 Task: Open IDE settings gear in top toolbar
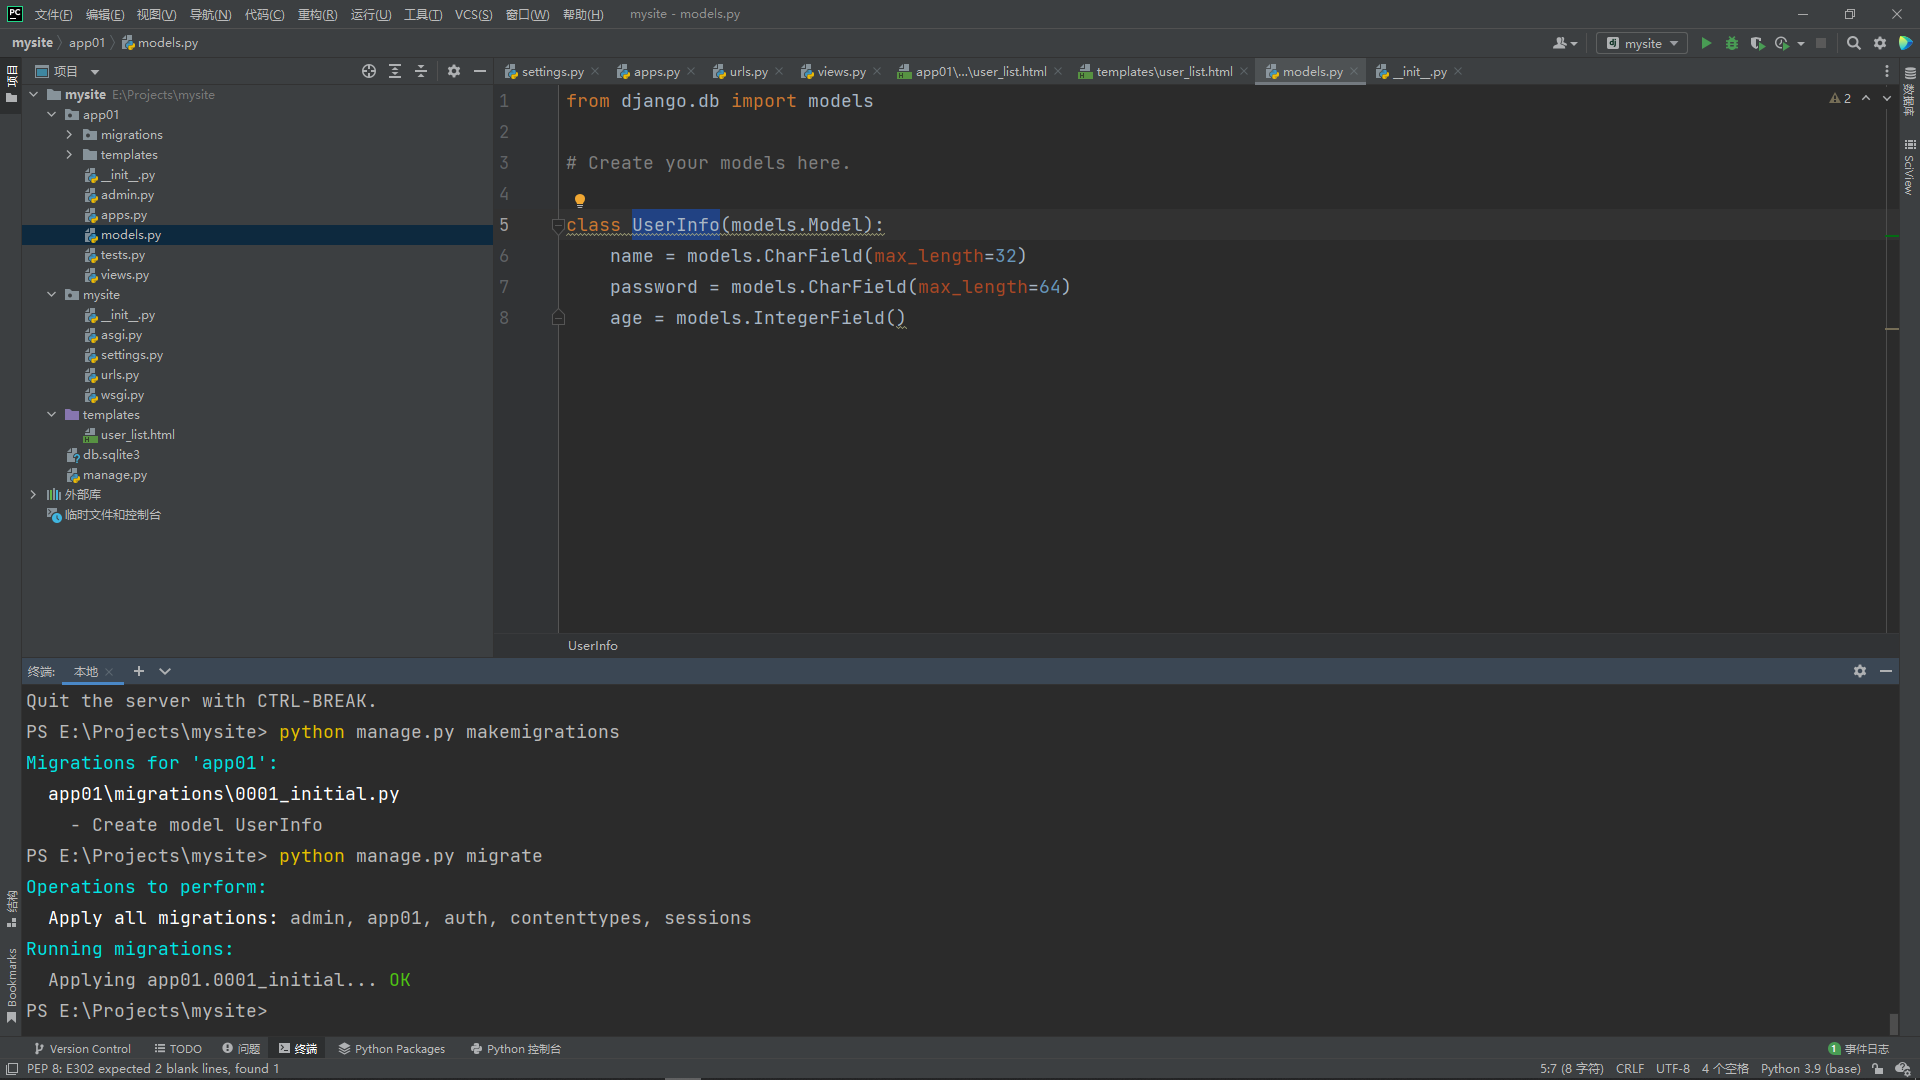1880,43
